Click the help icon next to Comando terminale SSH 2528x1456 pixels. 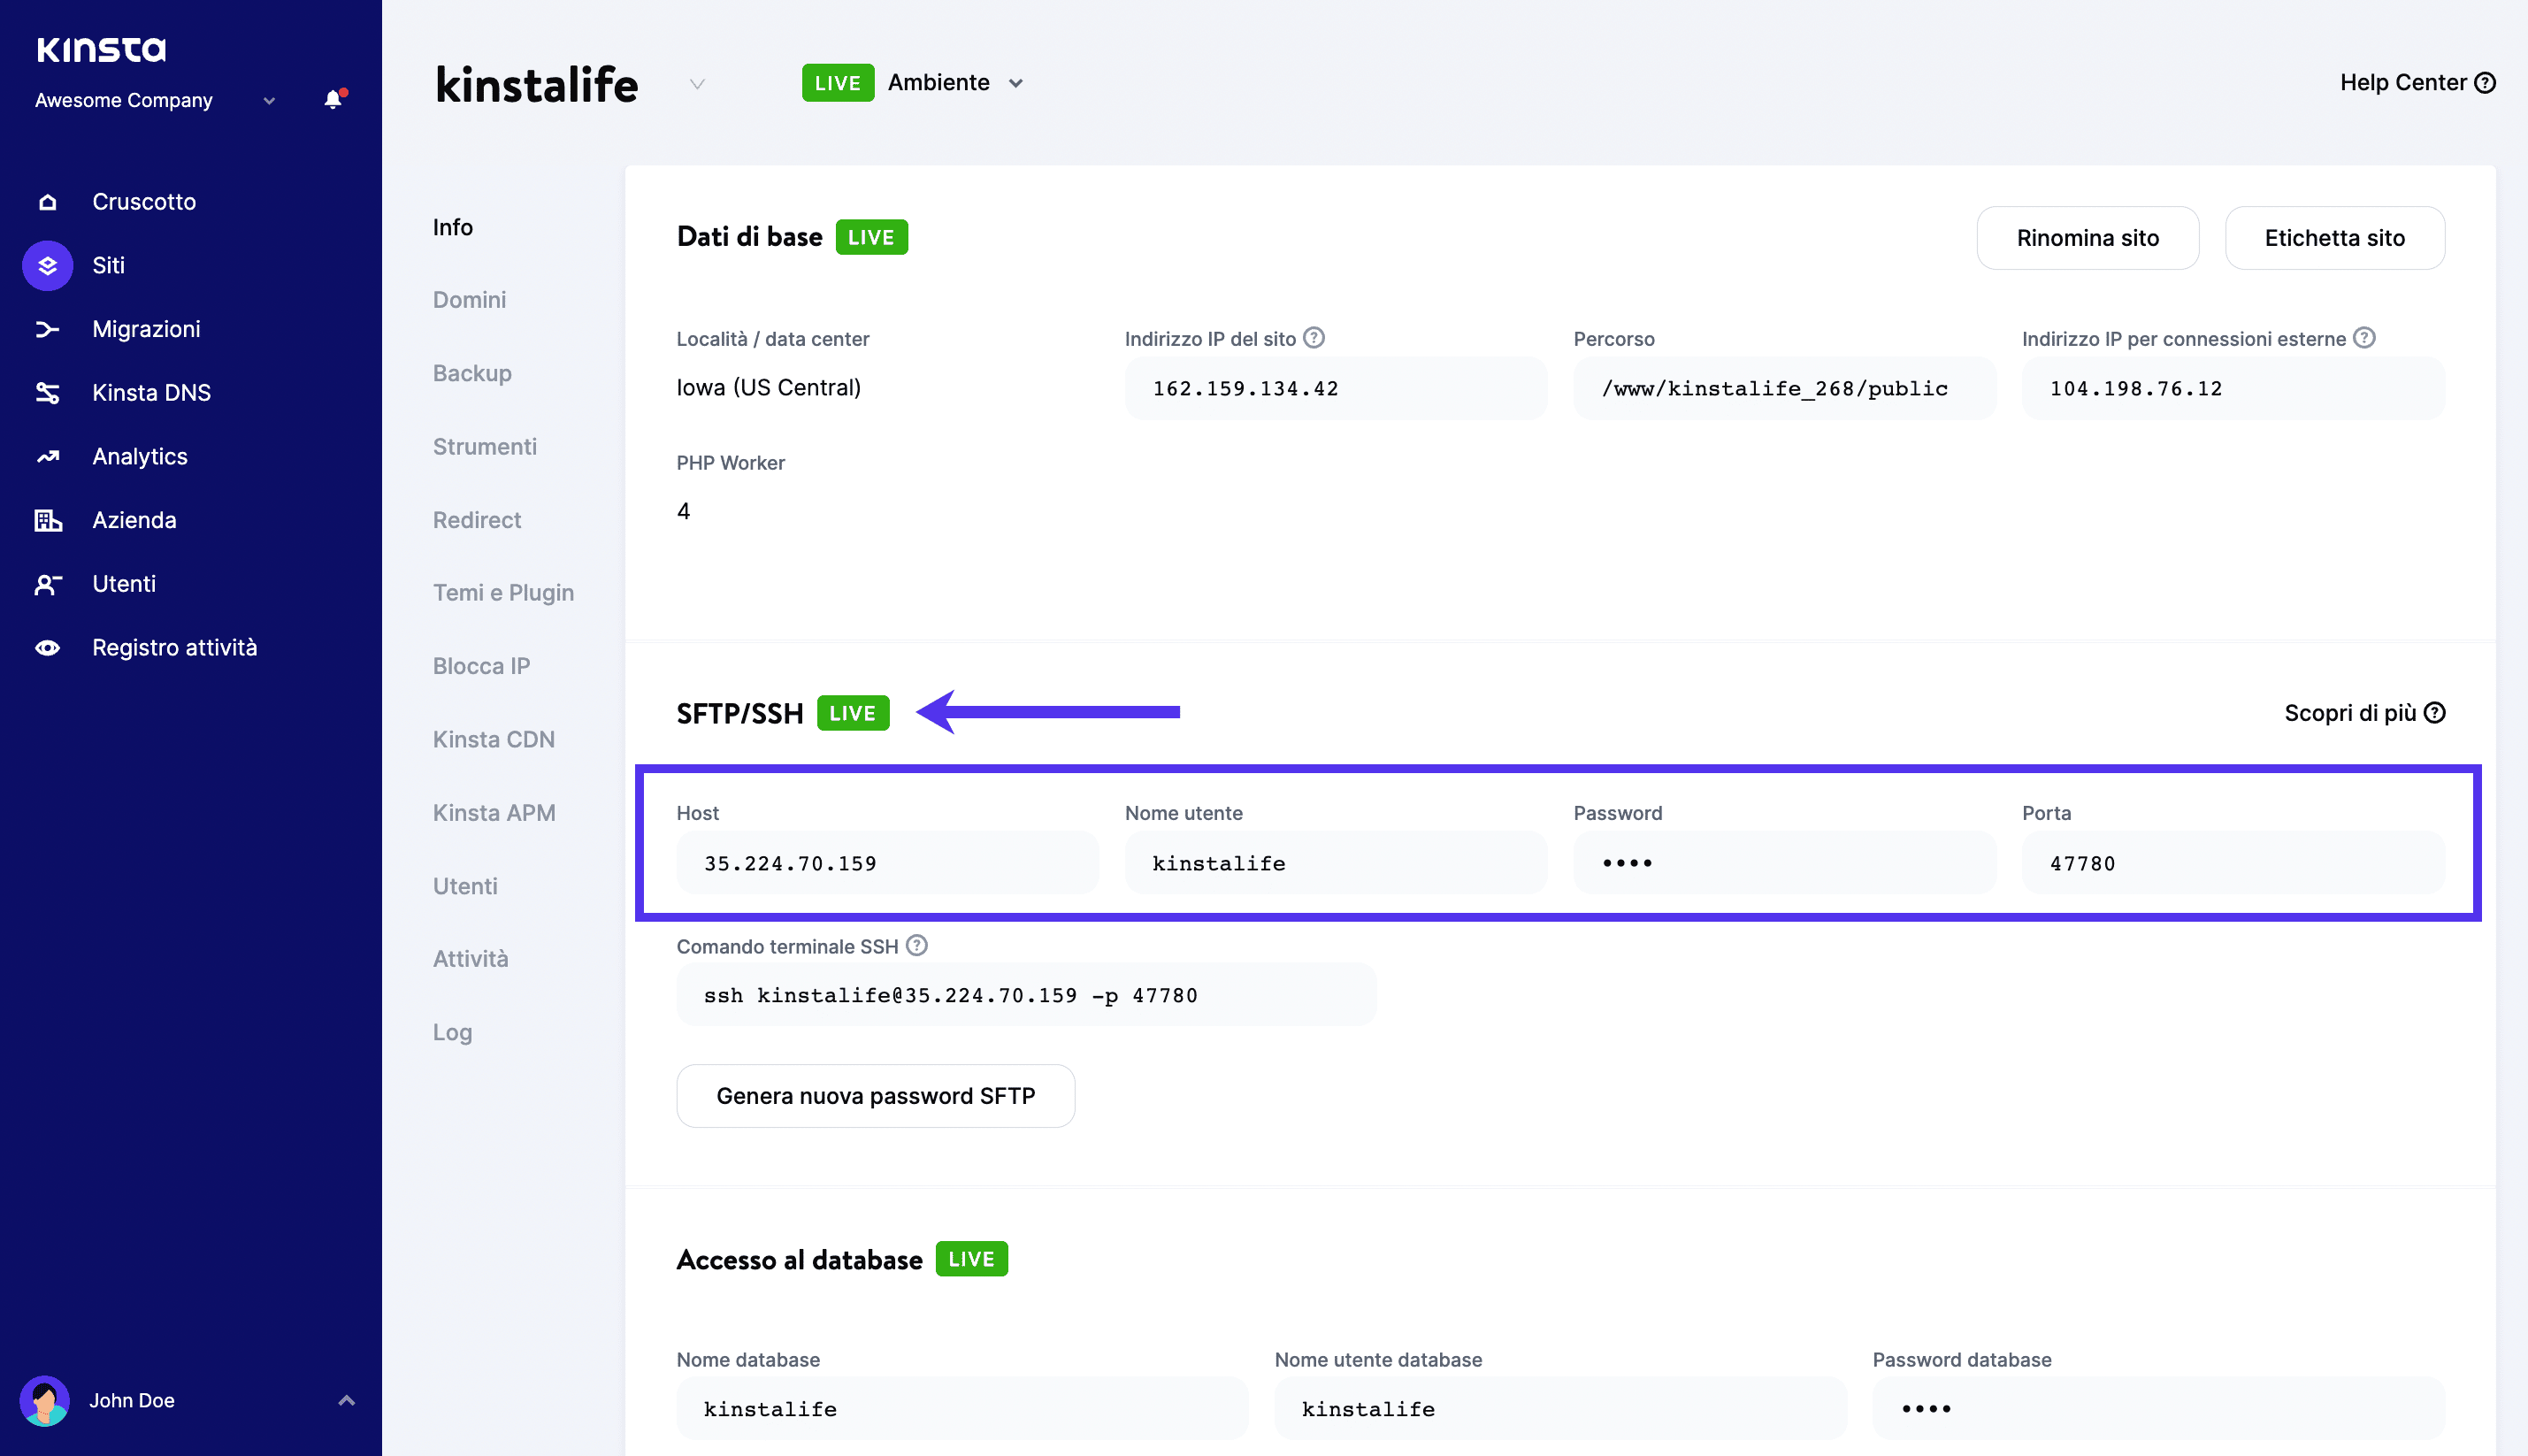[917, 945]
